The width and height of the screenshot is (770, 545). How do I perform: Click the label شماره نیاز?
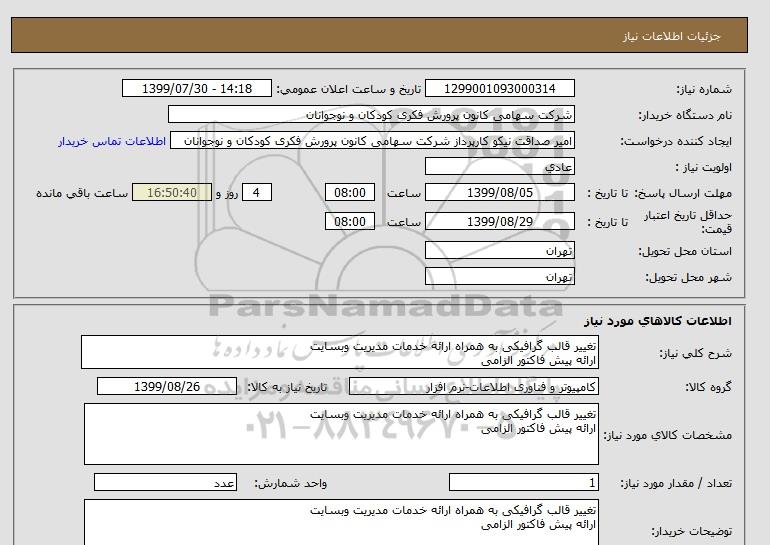tap(704, 89)
